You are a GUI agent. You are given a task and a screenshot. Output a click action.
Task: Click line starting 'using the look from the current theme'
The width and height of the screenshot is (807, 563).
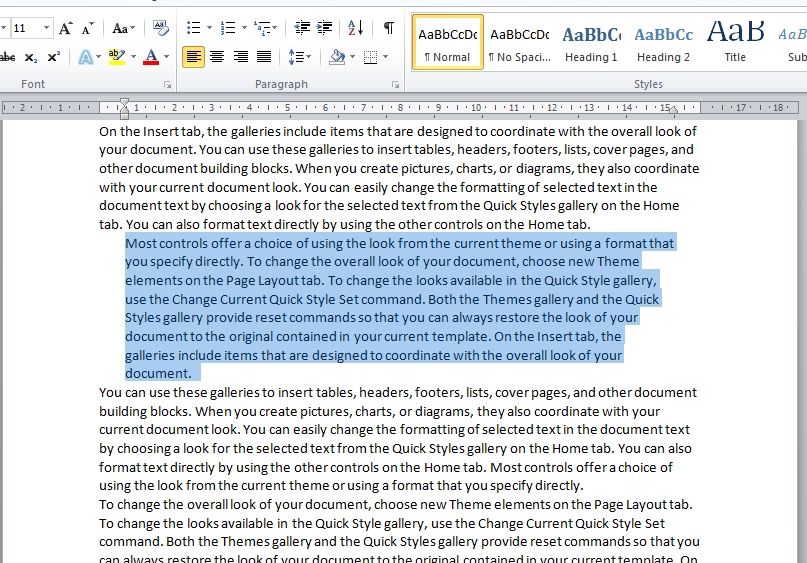coord(341,485)
